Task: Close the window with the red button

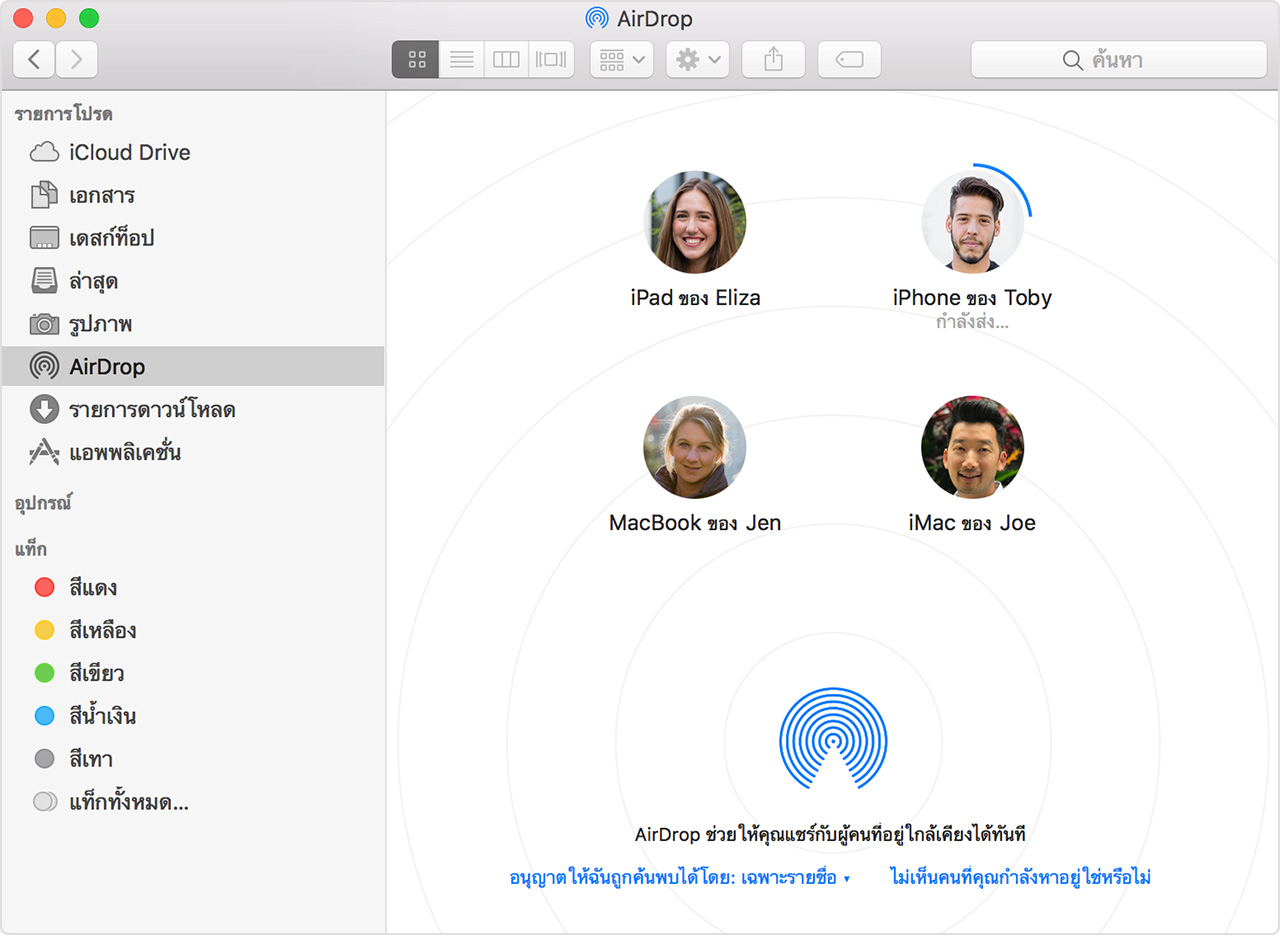Action: click(x=23, y=18)
